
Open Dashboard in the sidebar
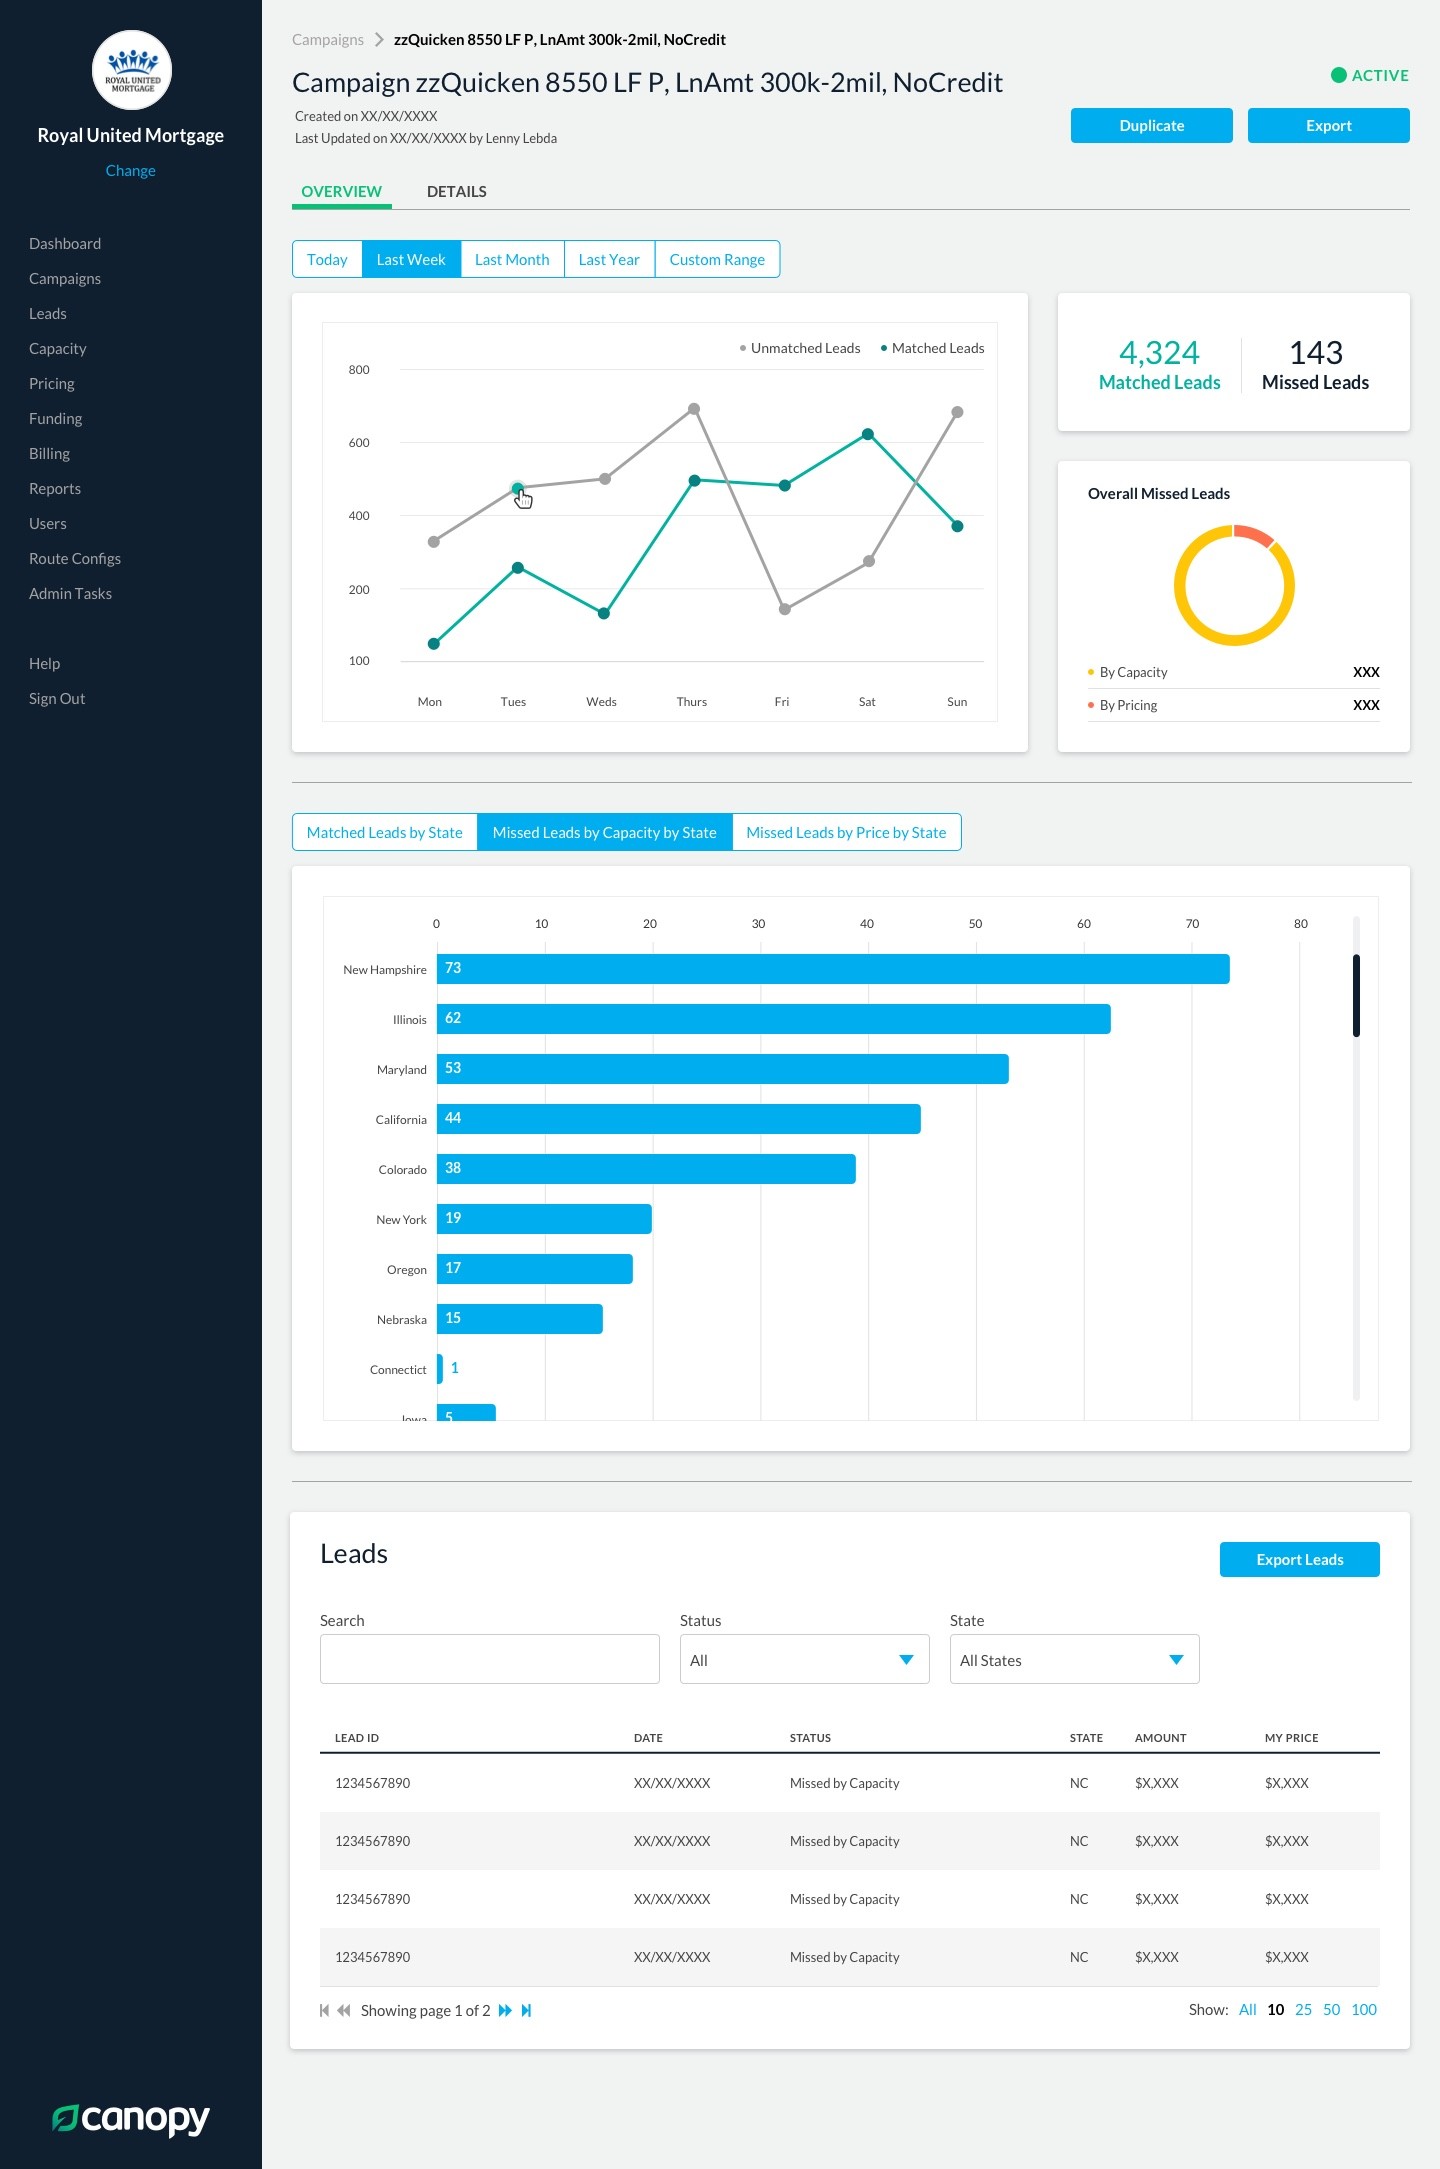[65, 243]
